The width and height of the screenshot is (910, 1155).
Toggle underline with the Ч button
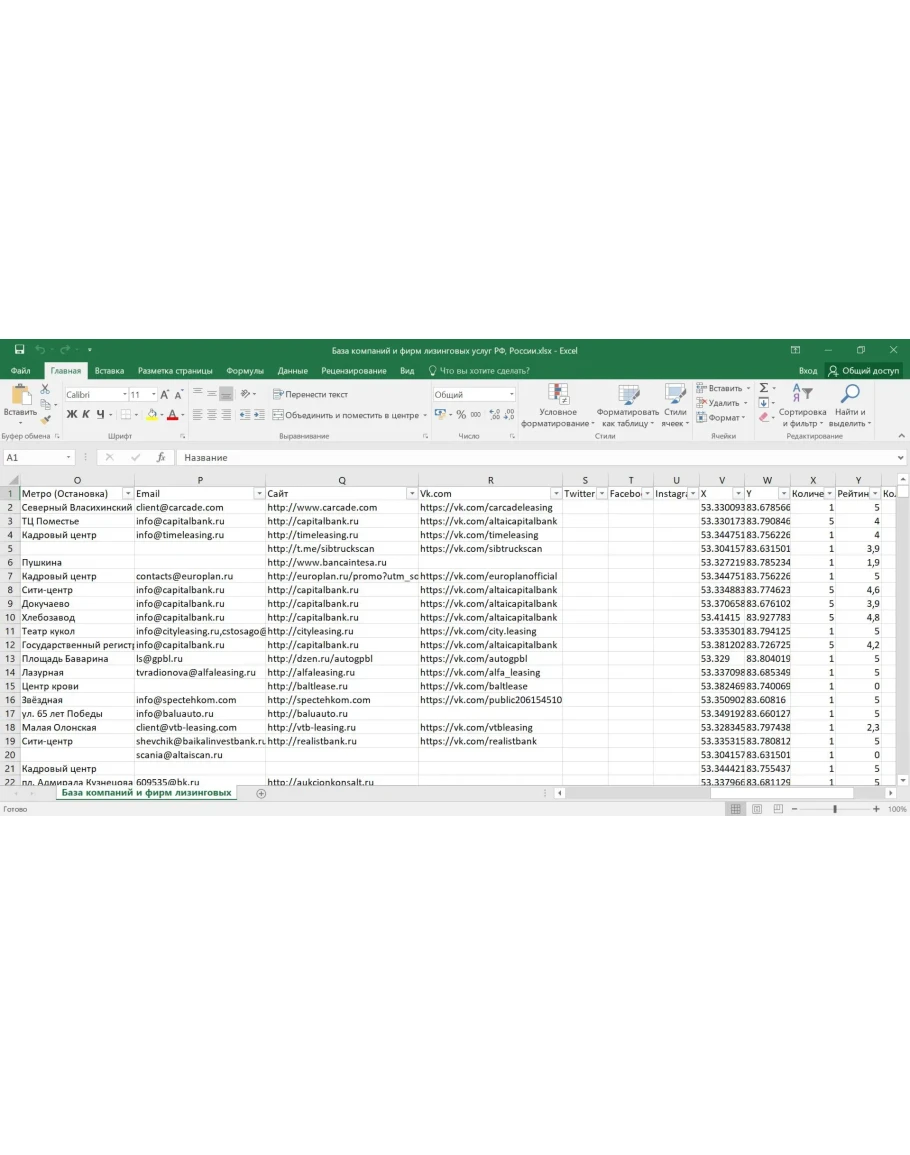(100, 415)
